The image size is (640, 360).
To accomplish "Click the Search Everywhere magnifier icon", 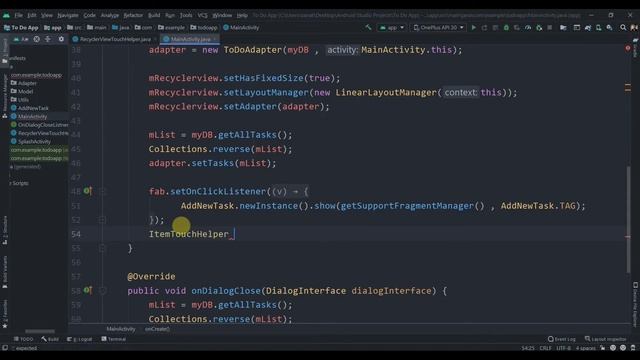I will (x=623, y=27).
